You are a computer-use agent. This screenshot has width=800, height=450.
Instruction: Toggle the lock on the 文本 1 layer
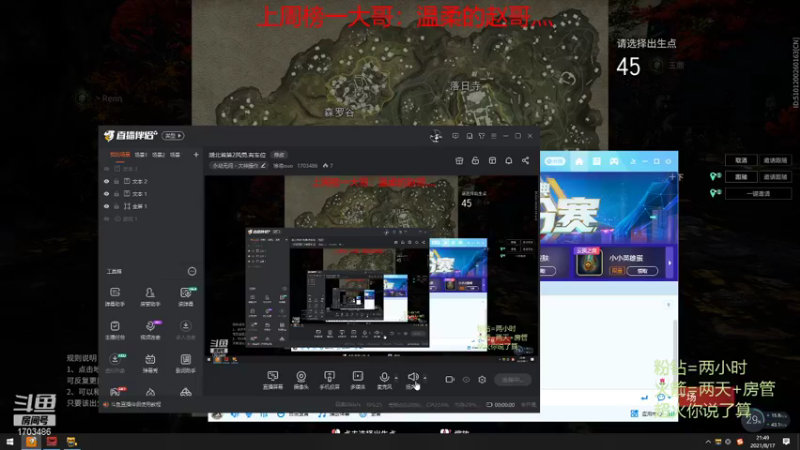click(x=117, y=194)
